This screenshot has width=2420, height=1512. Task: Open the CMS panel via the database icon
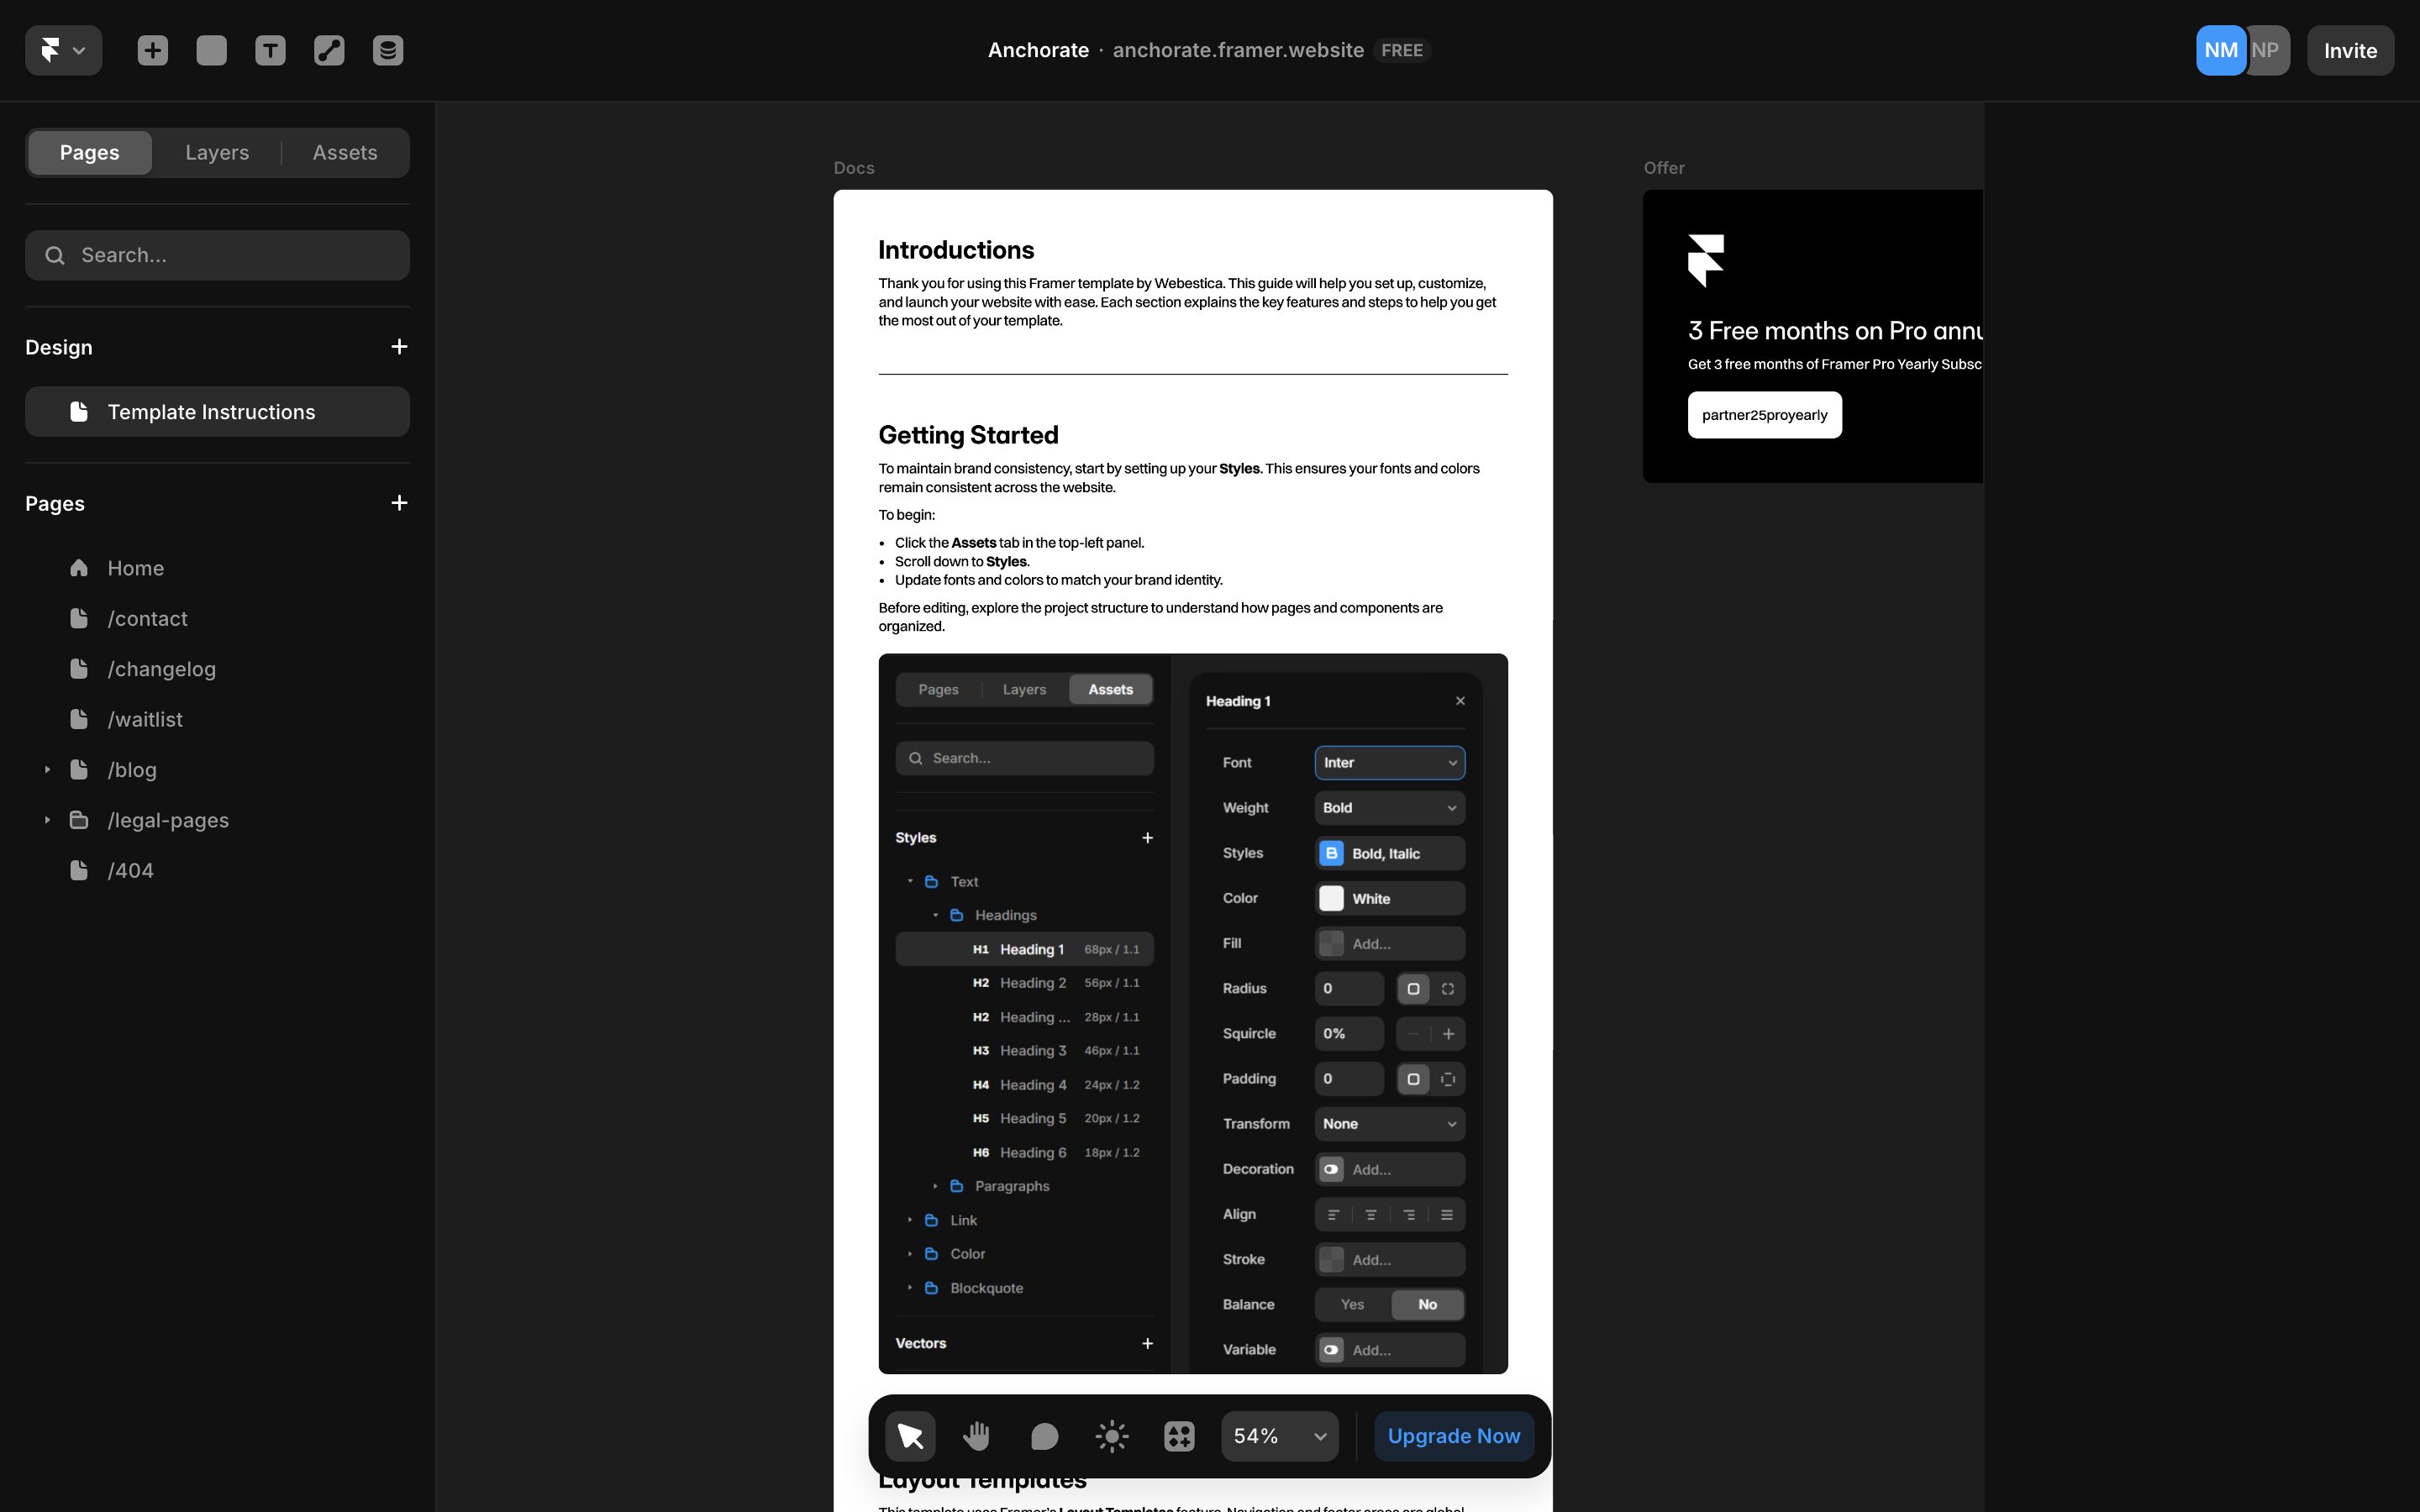tap(388, 50)
